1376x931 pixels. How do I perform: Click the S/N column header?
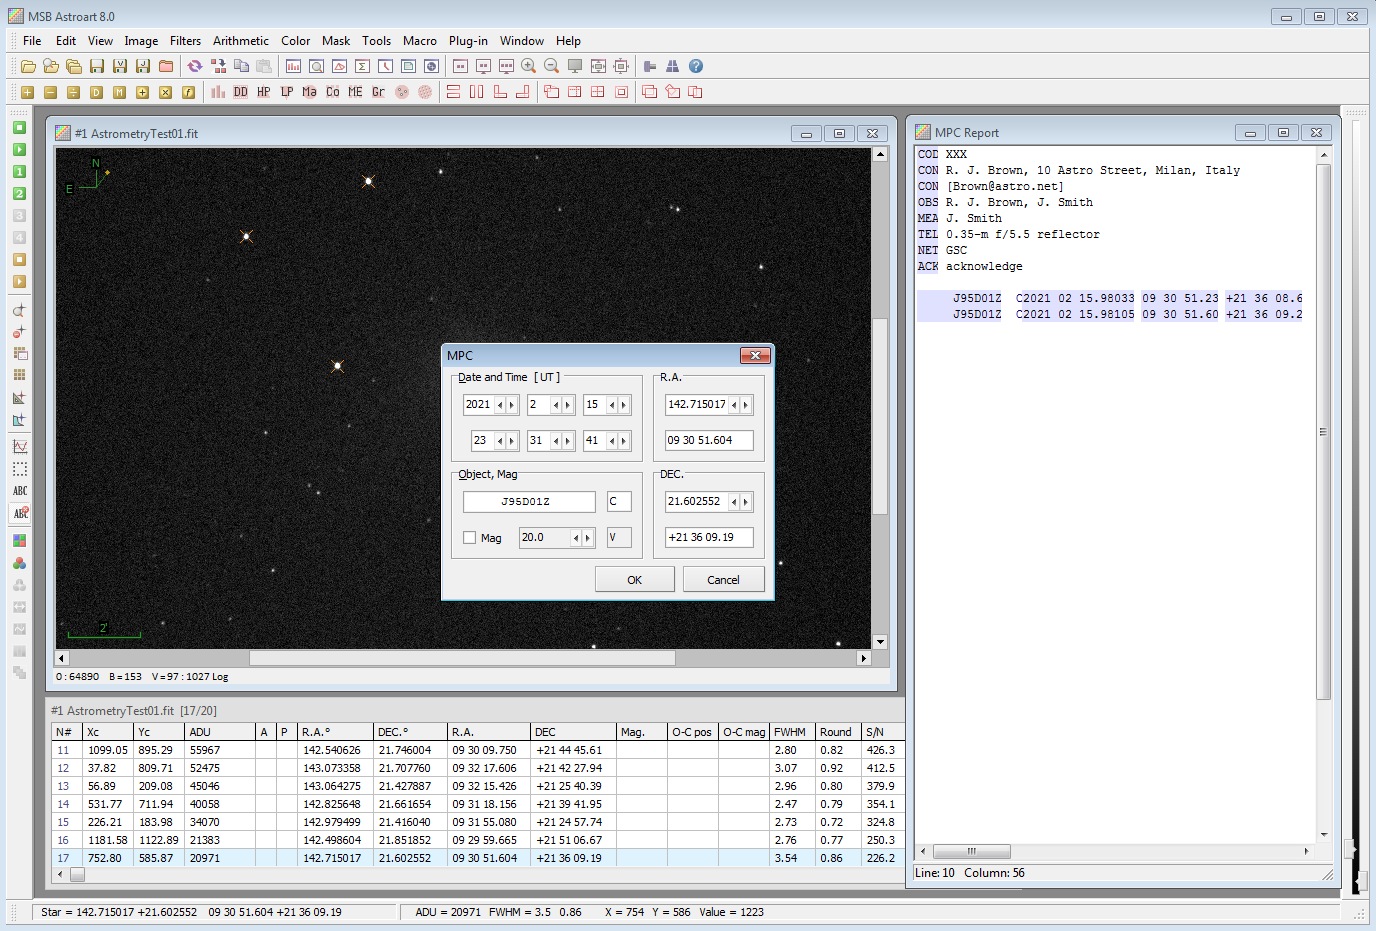(x=881, y=732)
